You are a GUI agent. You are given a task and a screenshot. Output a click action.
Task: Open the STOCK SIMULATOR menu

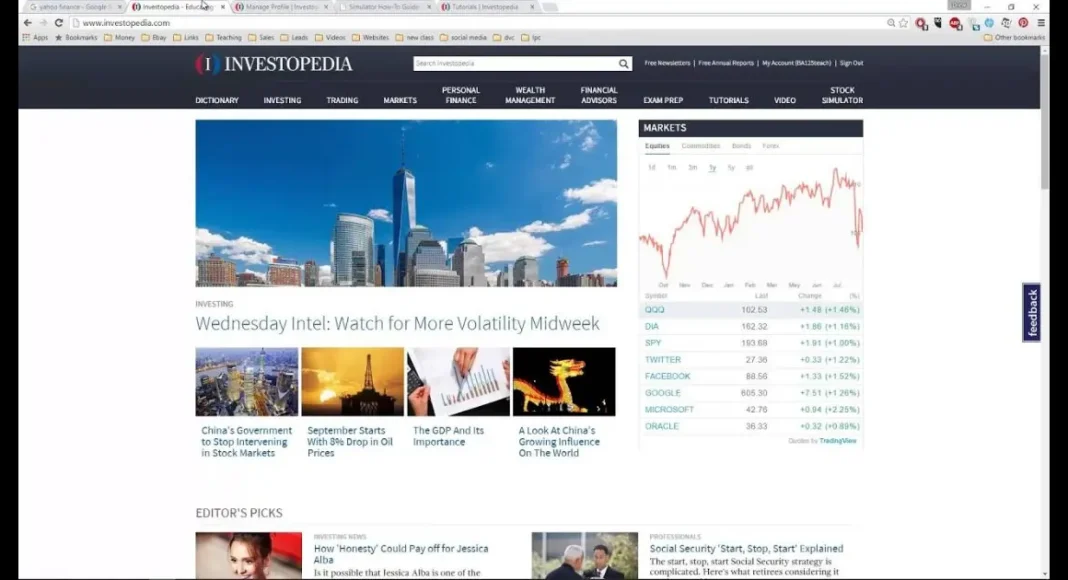click(x=842, y=95)
